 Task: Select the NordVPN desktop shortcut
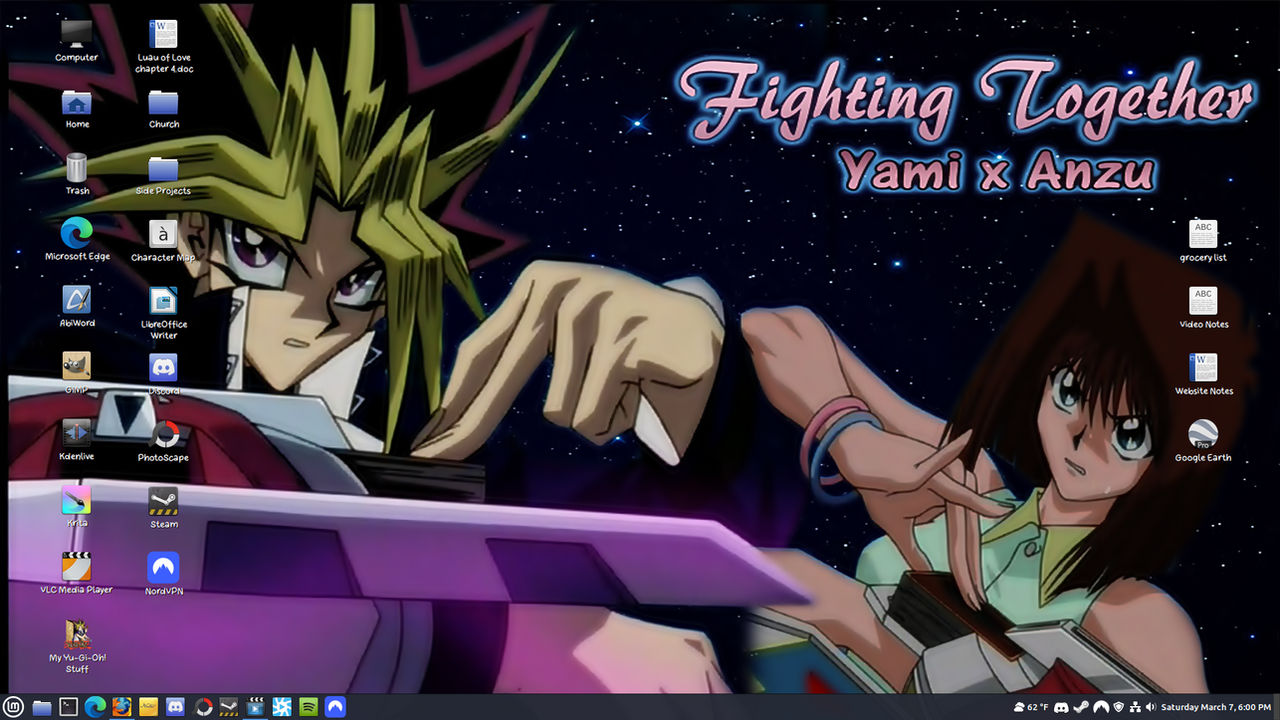pos(164,574)
